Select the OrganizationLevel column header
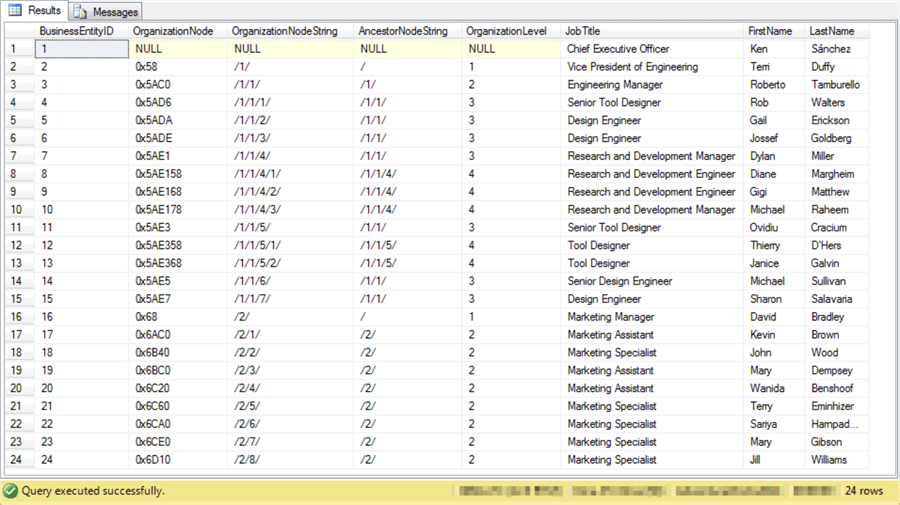Image resolution: width=900 pixels, height=505 pixels. click(x=511, y=31)
